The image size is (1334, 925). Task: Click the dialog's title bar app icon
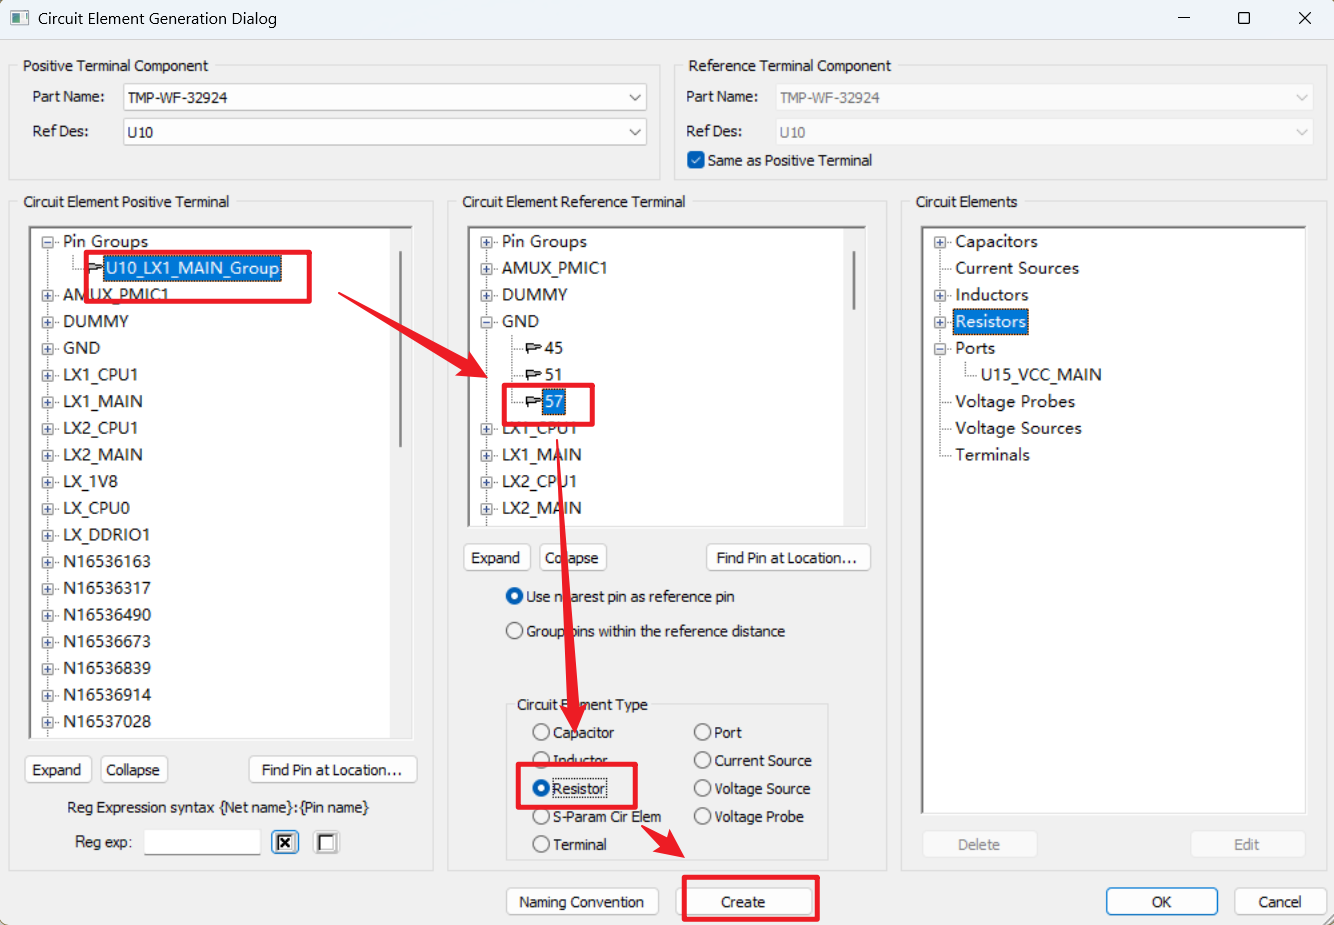coord(19,18)
